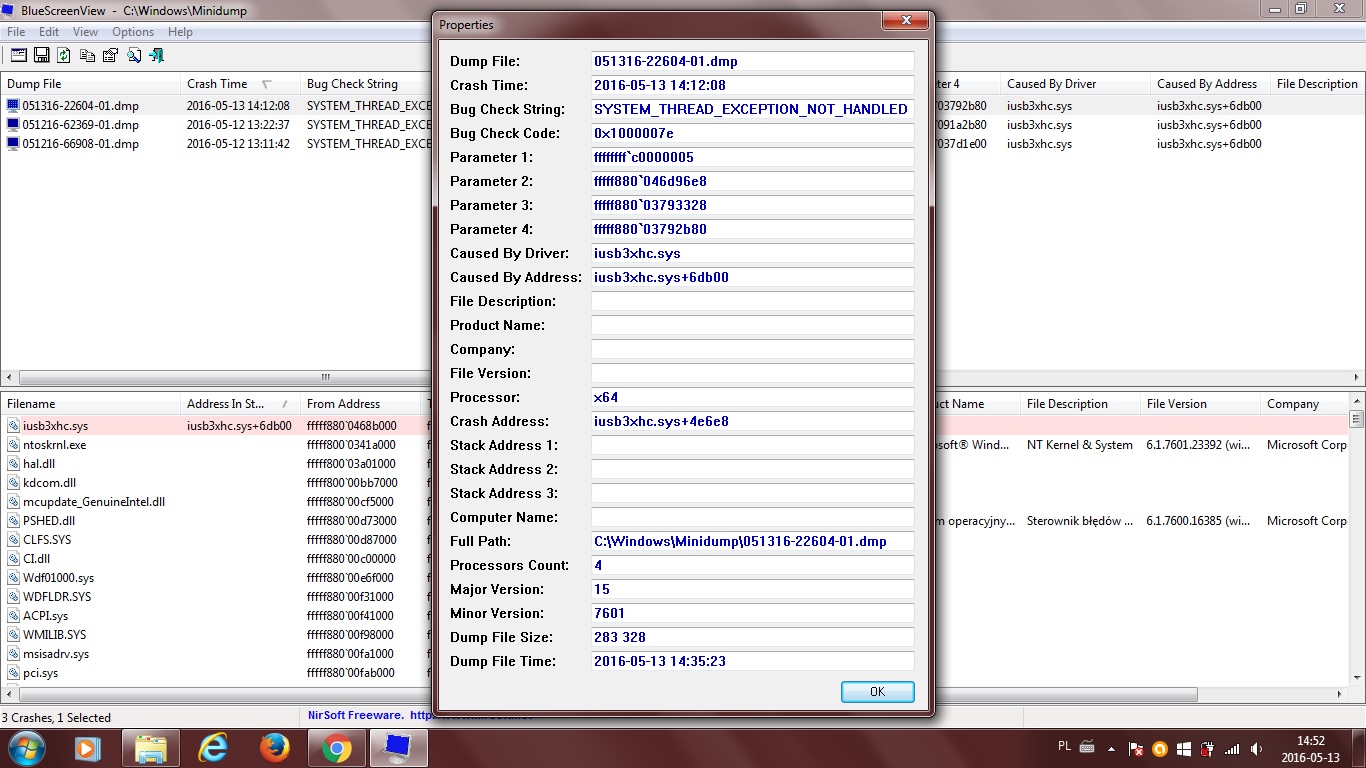The height and width of the screenshot is (768, 1366).
Task: Click the Get Windows 10 tray icon
Action: tap(1184, 748)
